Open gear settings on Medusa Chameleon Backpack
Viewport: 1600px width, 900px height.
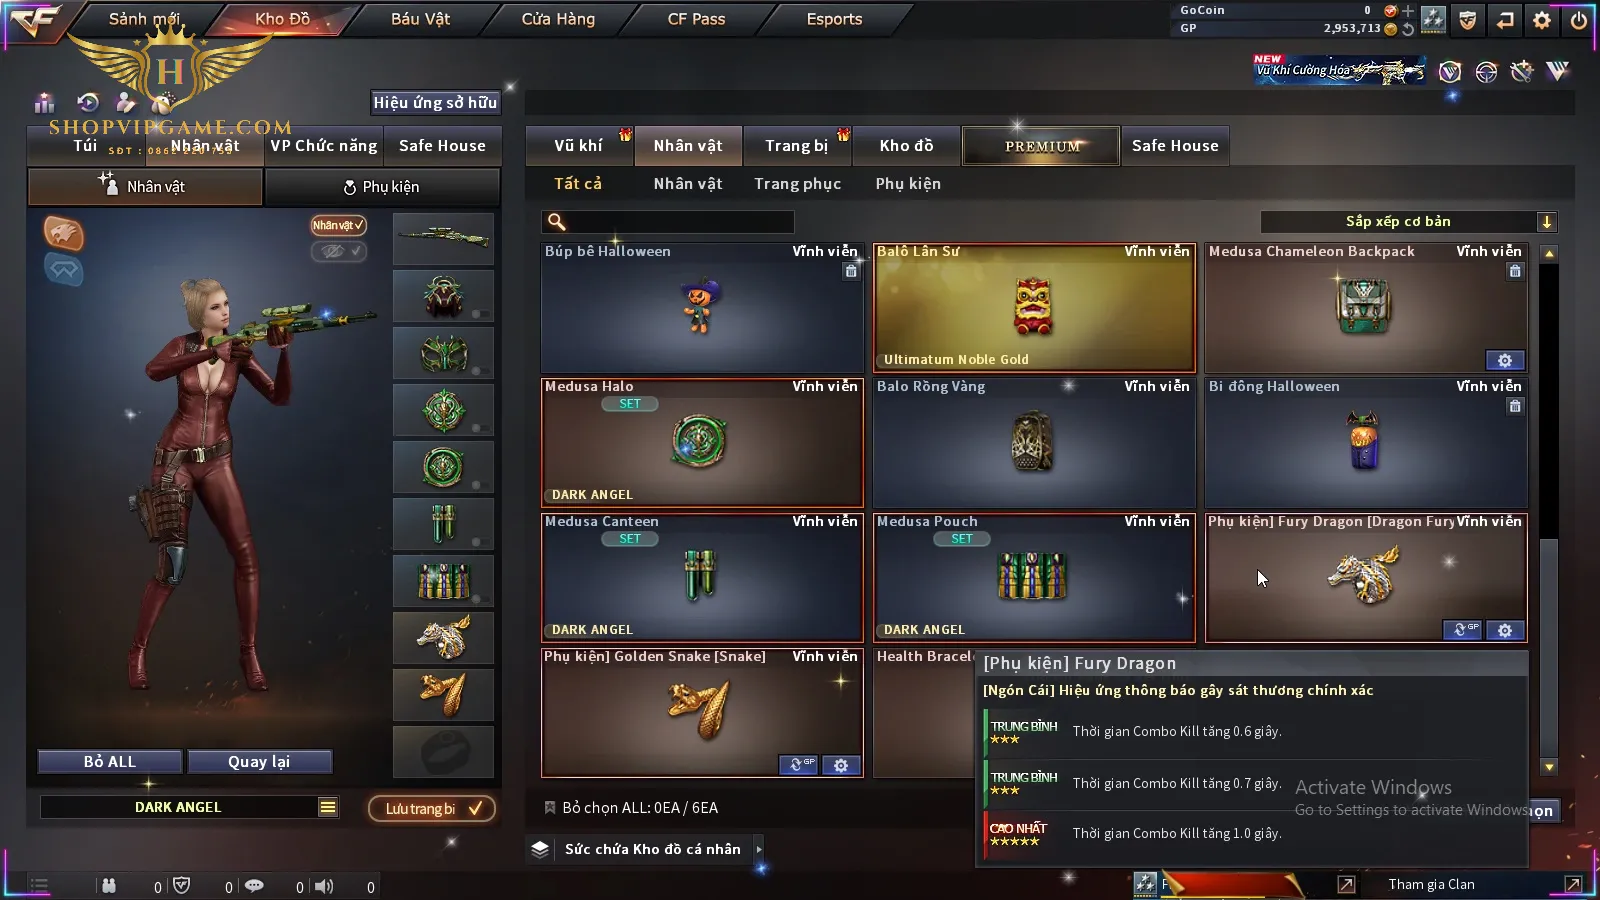tap(1505, 360)
